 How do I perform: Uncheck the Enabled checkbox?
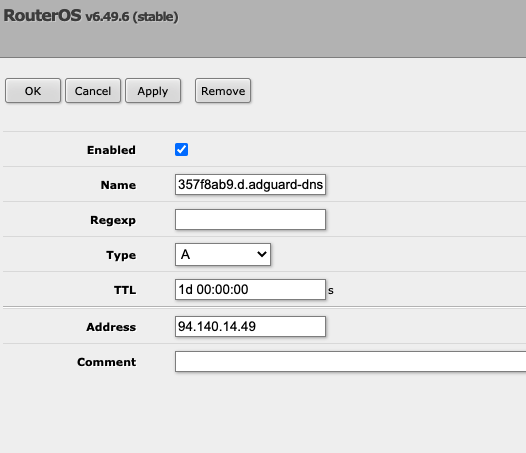181,150
